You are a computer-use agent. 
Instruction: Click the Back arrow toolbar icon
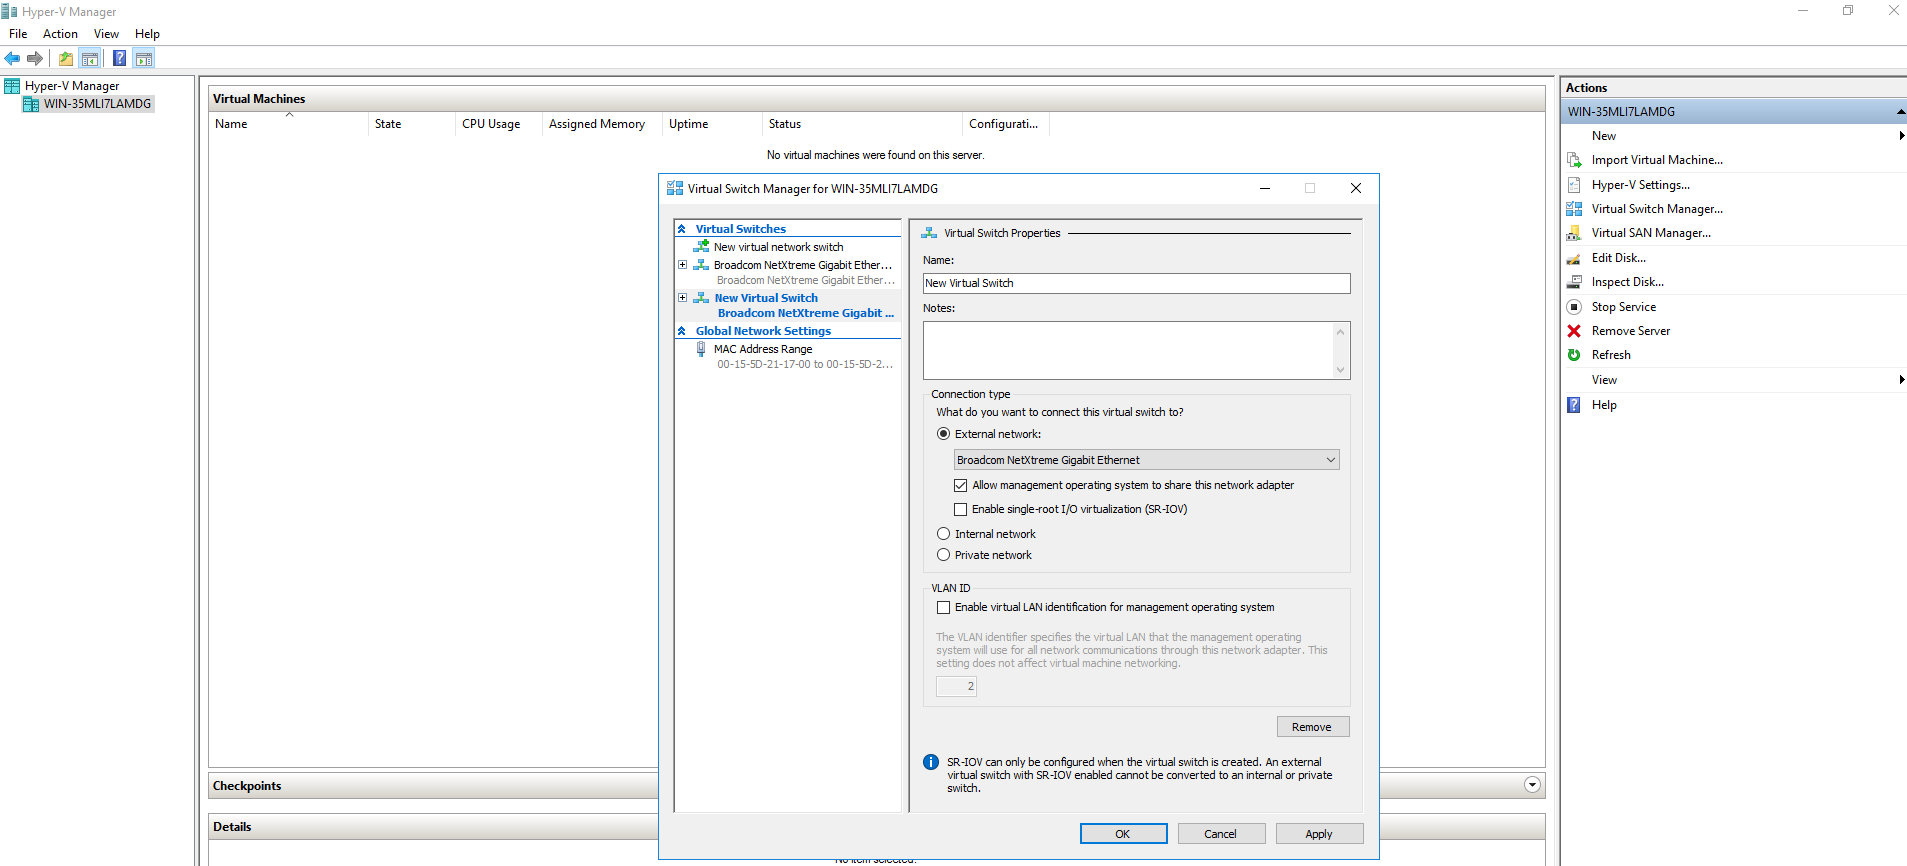(x=12, y=59)
